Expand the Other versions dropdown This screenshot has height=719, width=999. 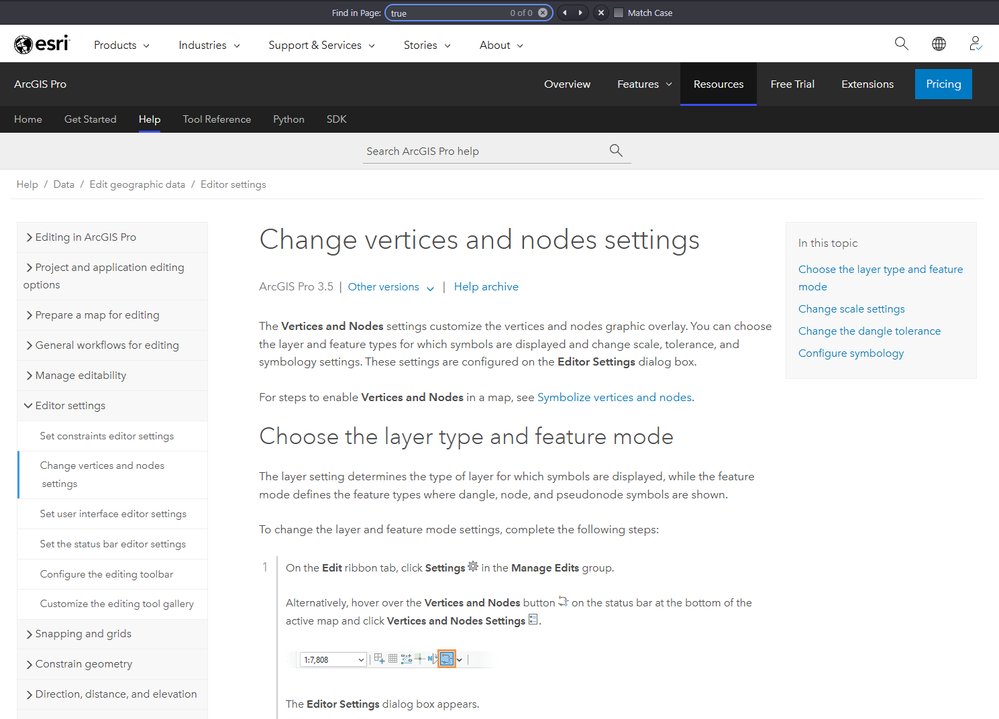pos(391,287)
